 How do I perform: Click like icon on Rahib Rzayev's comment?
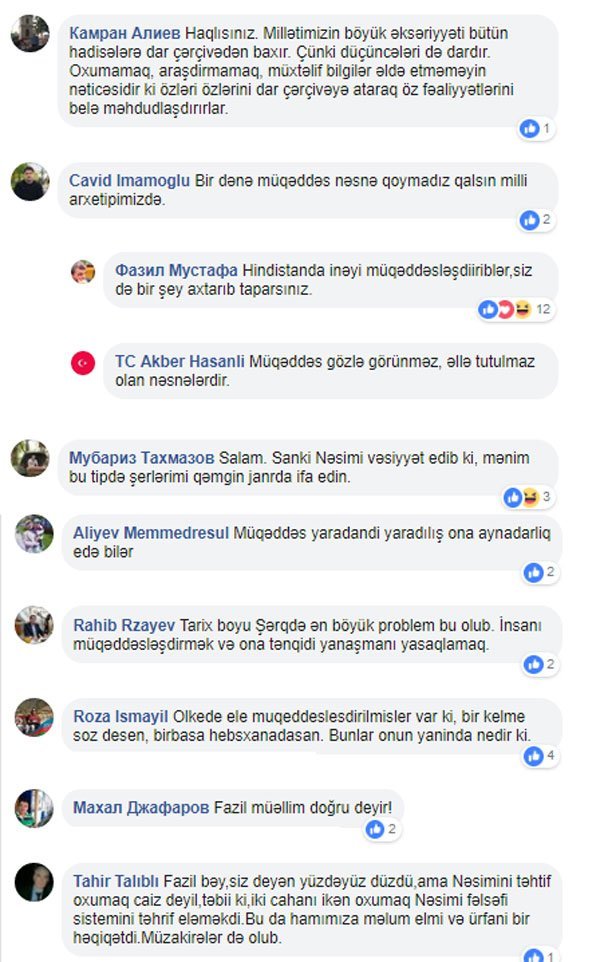pyautogui.click(x=533, y=664)
